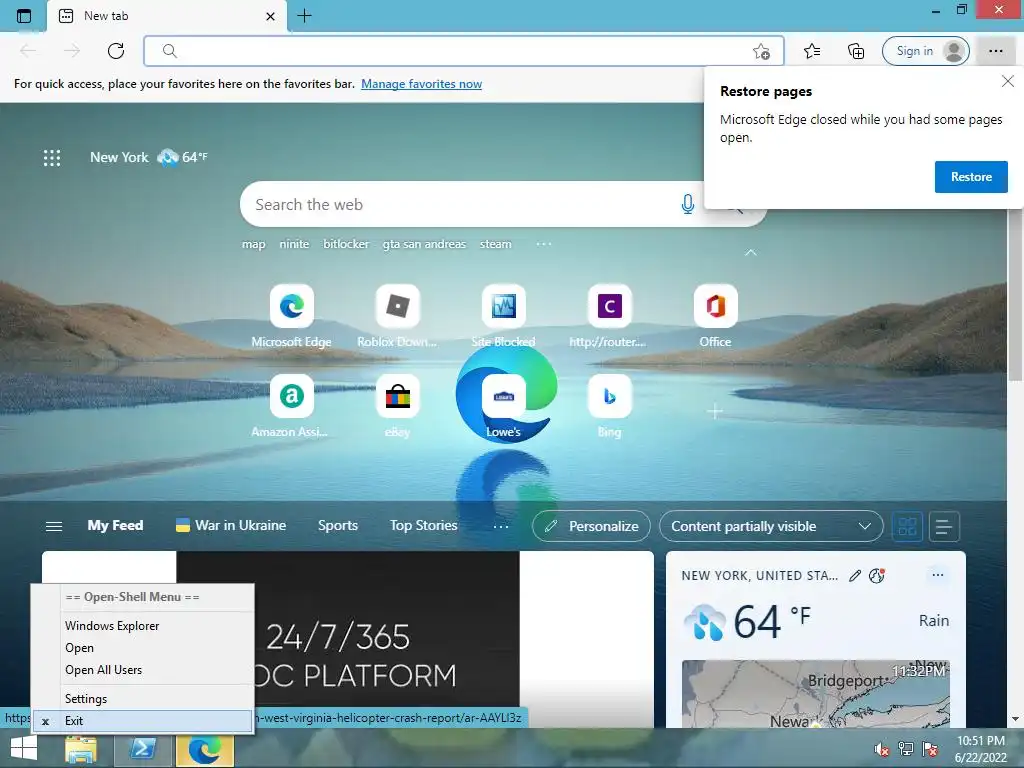Collapse quick links with the chevron
Viewport: 1024px width, 768px height.
coord(750,252)
